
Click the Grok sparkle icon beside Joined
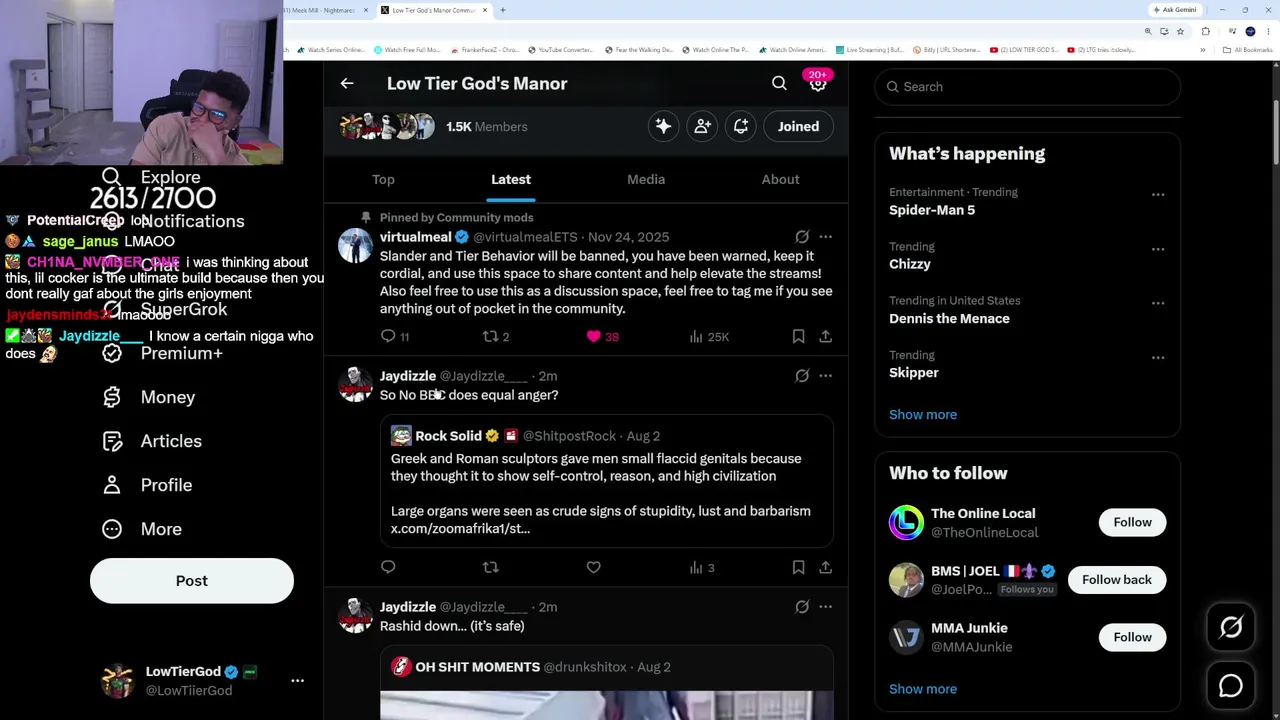[663, 127]
